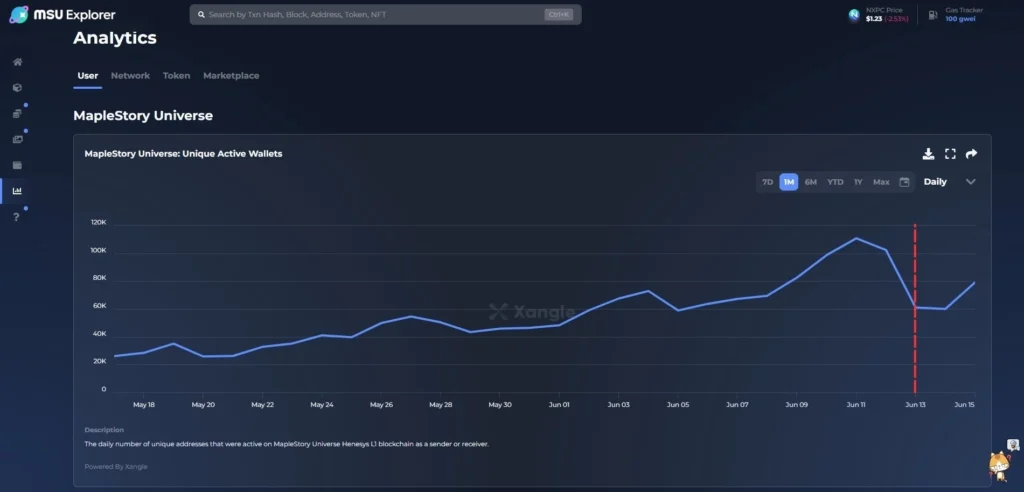
Task: Click the 'May 18' axis label
Action: tap(144, 405)
